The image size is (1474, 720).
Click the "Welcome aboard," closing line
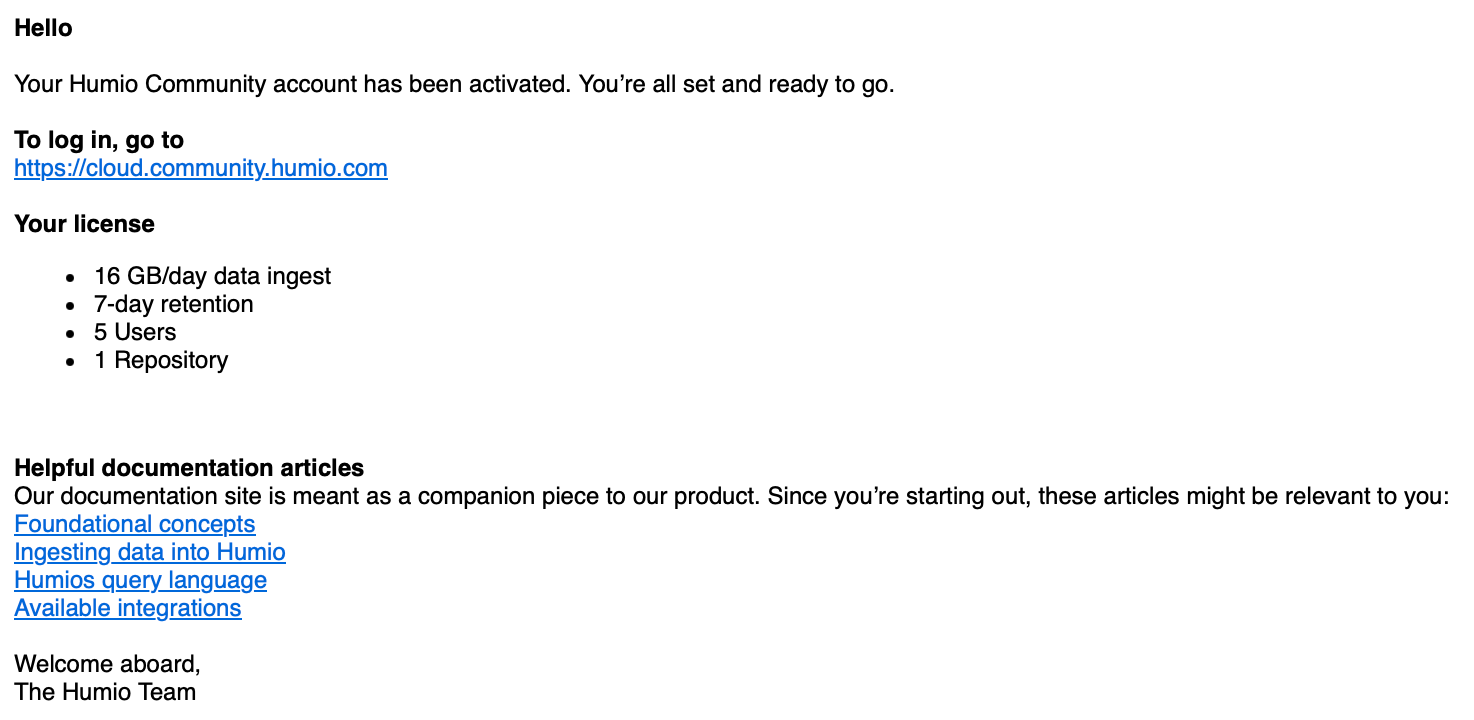coord(107,664)
